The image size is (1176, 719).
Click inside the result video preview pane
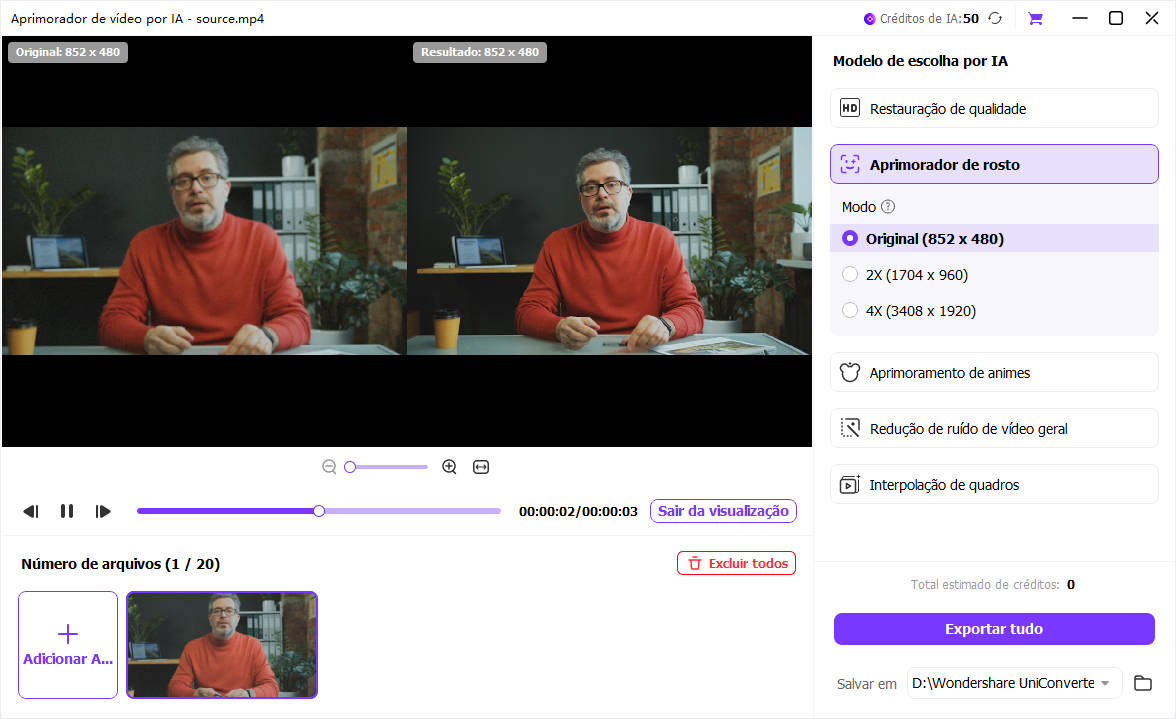[609, 241]
